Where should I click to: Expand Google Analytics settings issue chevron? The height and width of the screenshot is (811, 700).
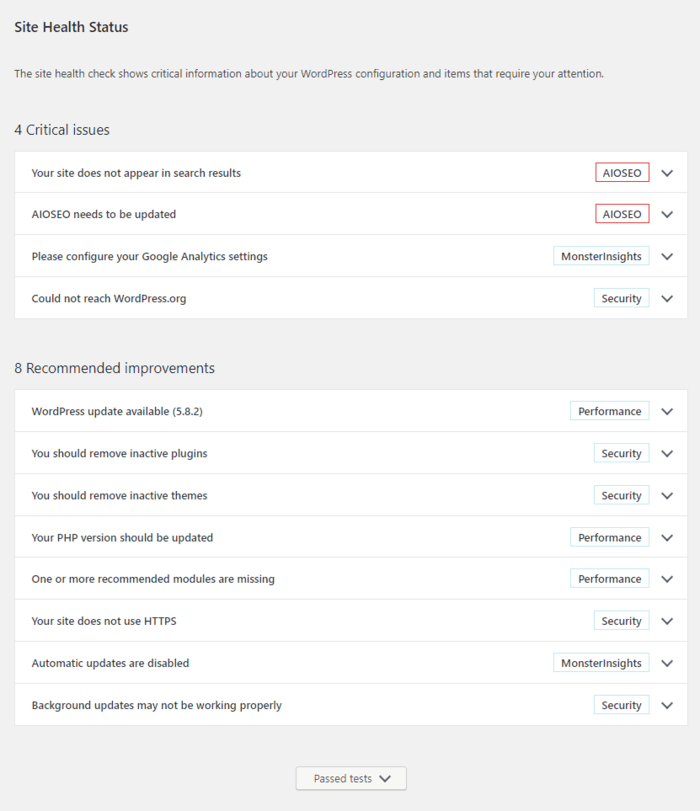pos(667,257)
